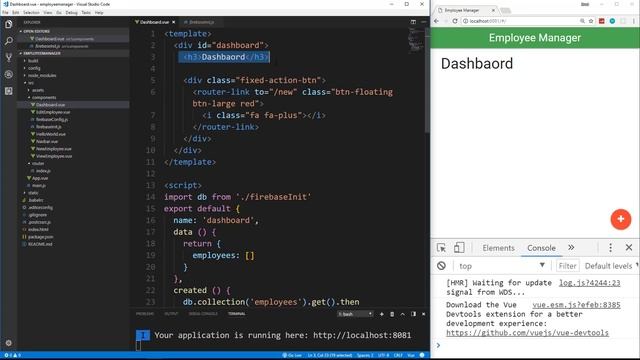This screenshot has width=640, height=360.
Task: Open the vue-devtools GitHub link in console
Action: [x=527, y=333]
